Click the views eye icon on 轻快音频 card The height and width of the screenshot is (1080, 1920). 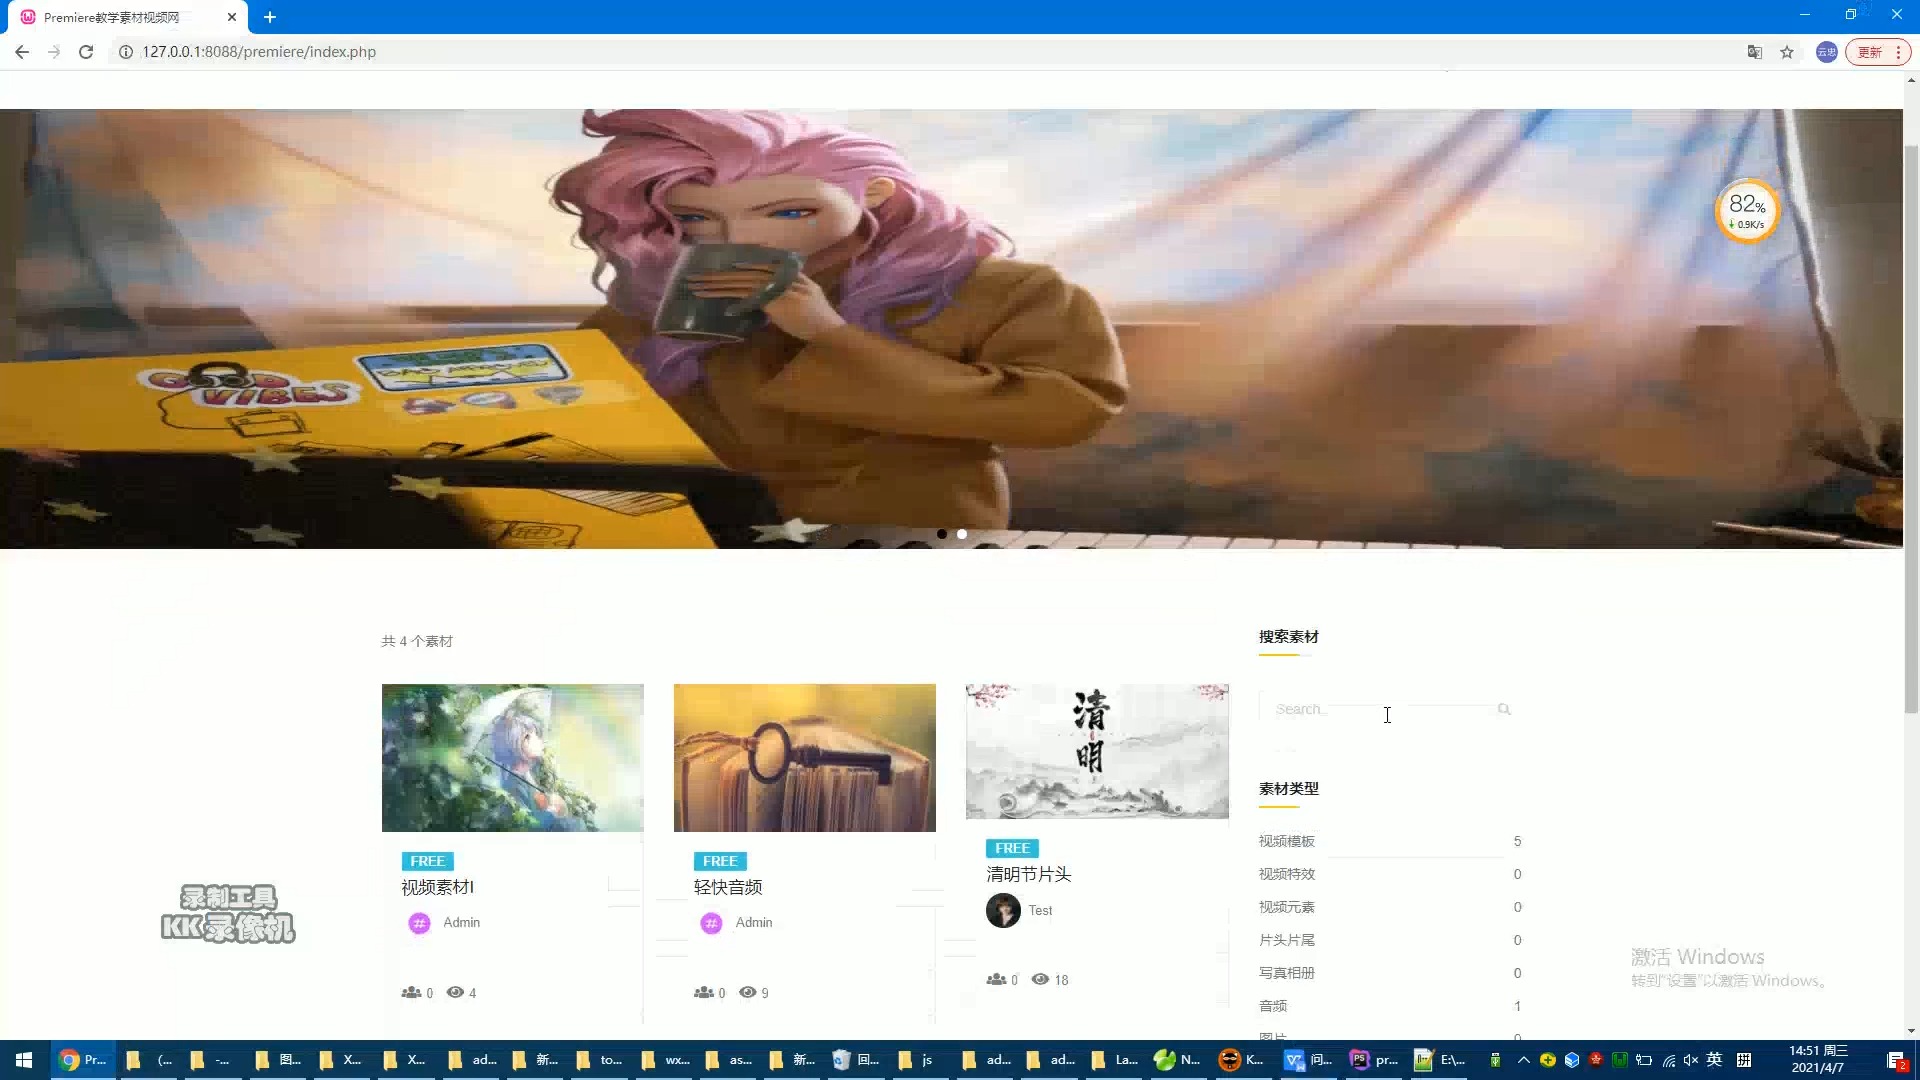pyautogui.click(x=747, y=992)
